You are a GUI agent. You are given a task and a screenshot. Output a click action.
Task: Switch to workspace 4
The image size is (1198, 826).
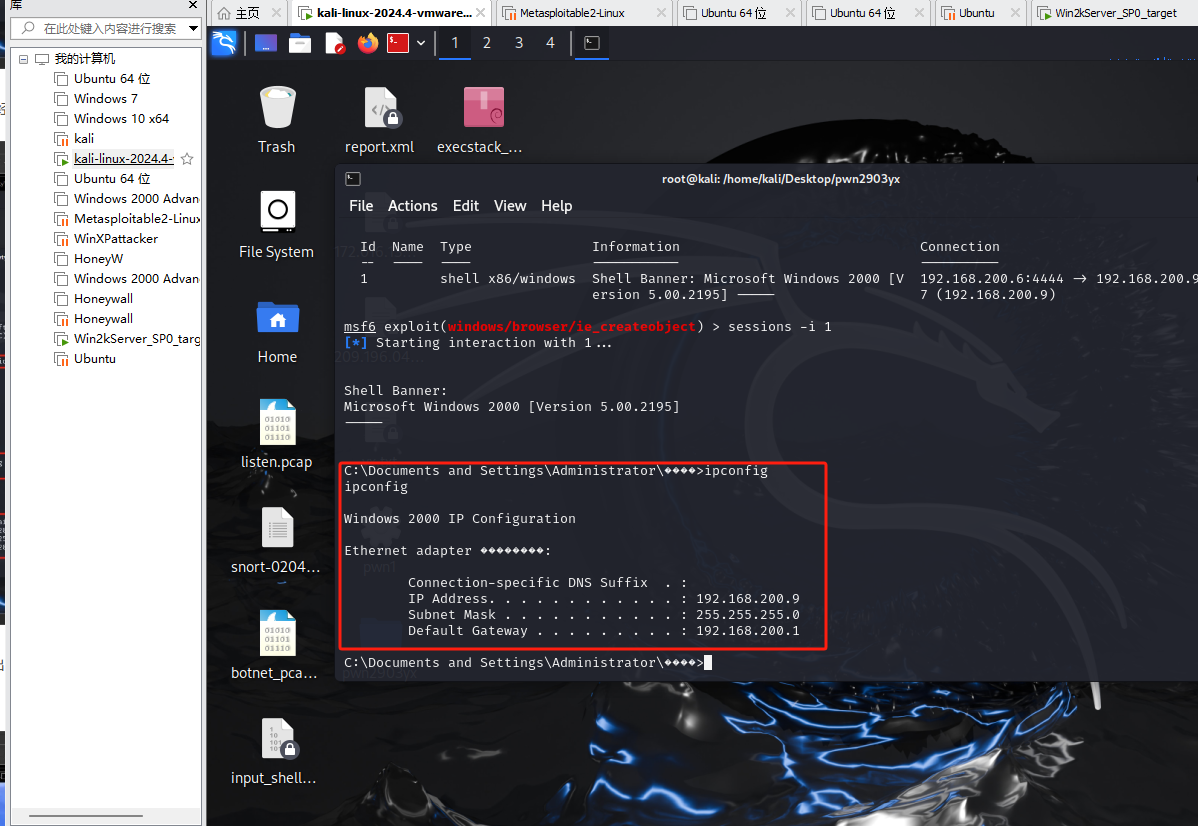[x=550, y=43]
